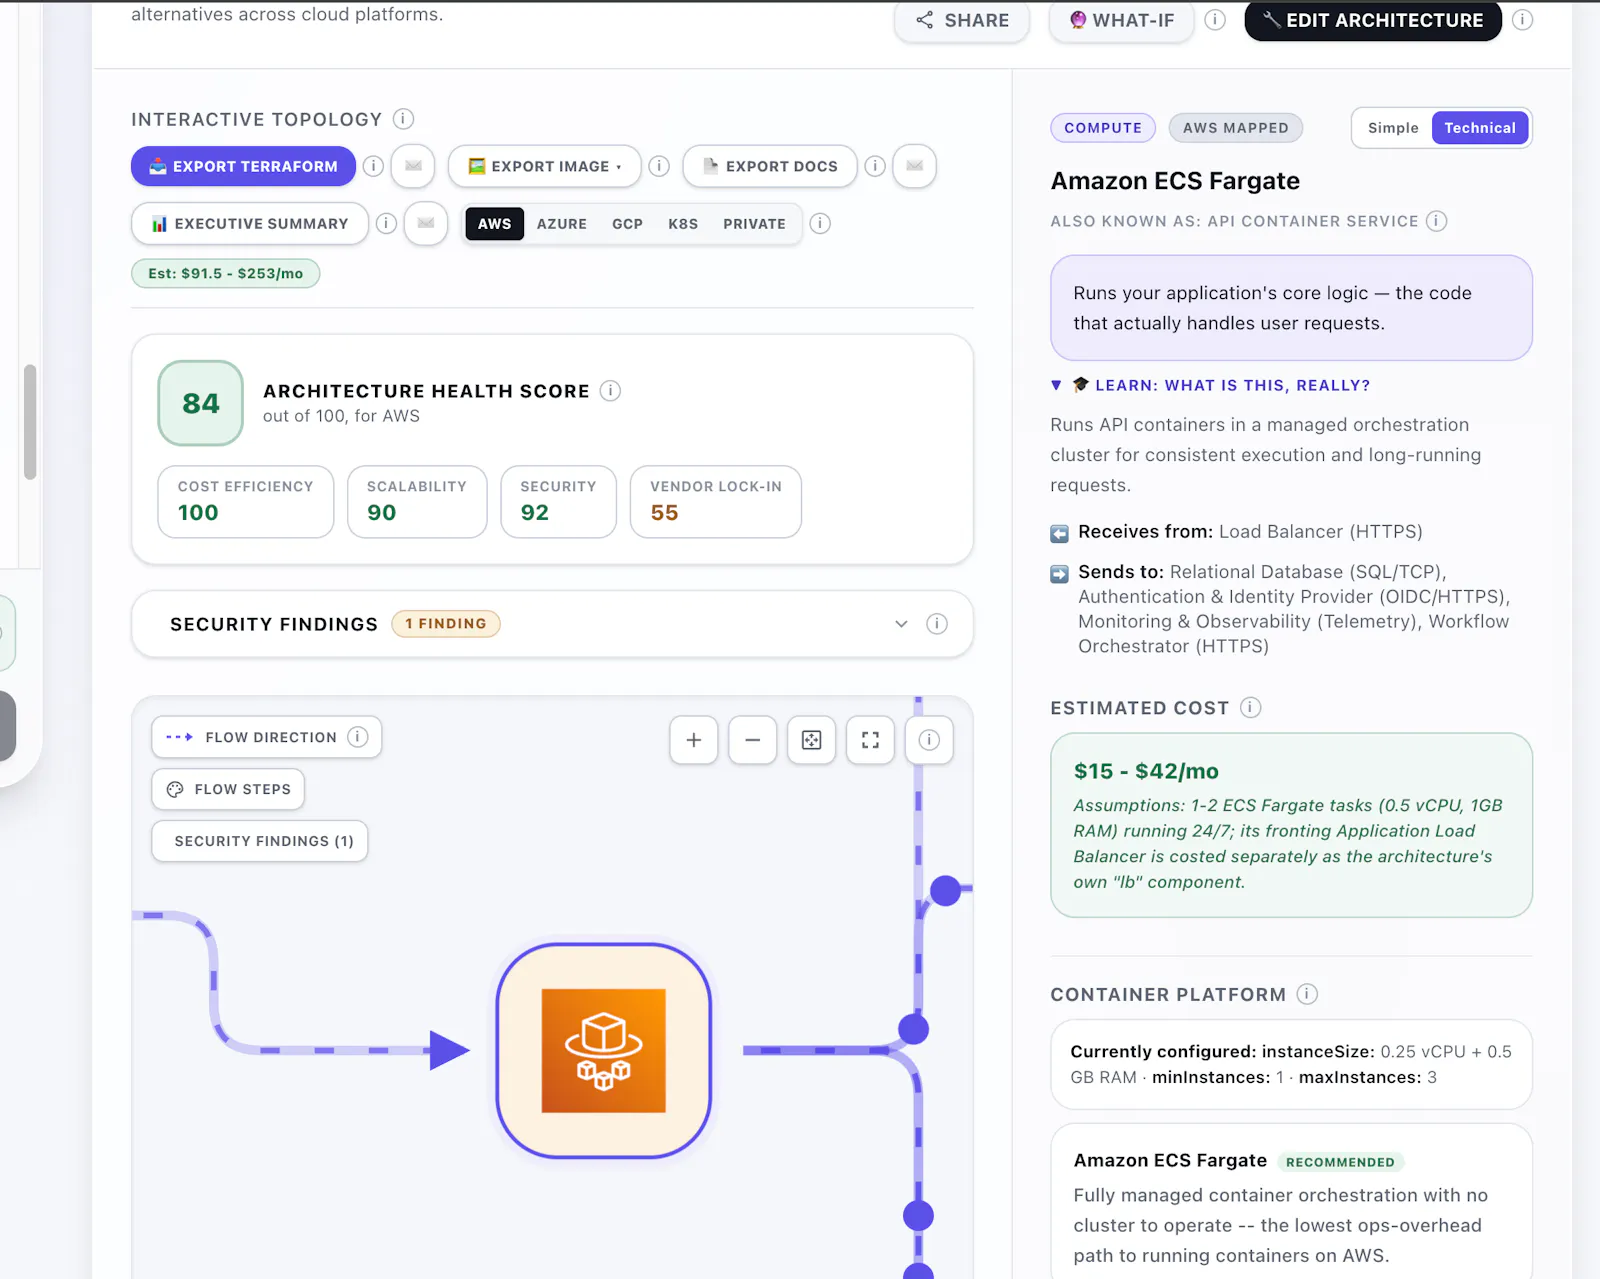Open the Executive Summary

(250, 223)
